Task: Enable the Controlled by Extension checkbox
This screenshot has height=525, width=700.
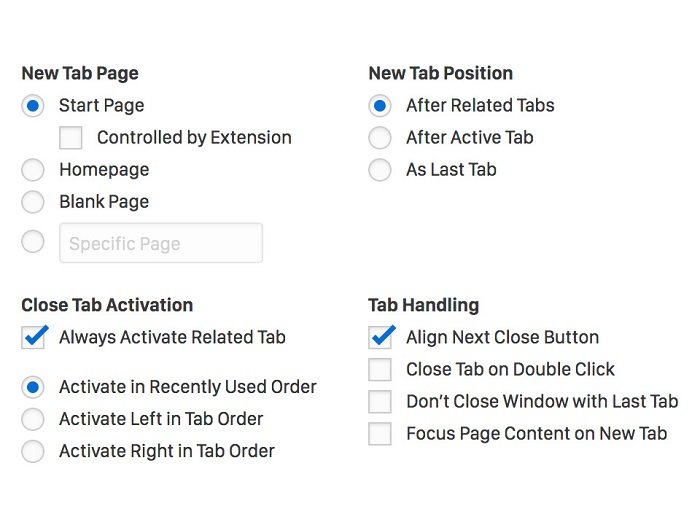Action: click(x=71, y=138)
